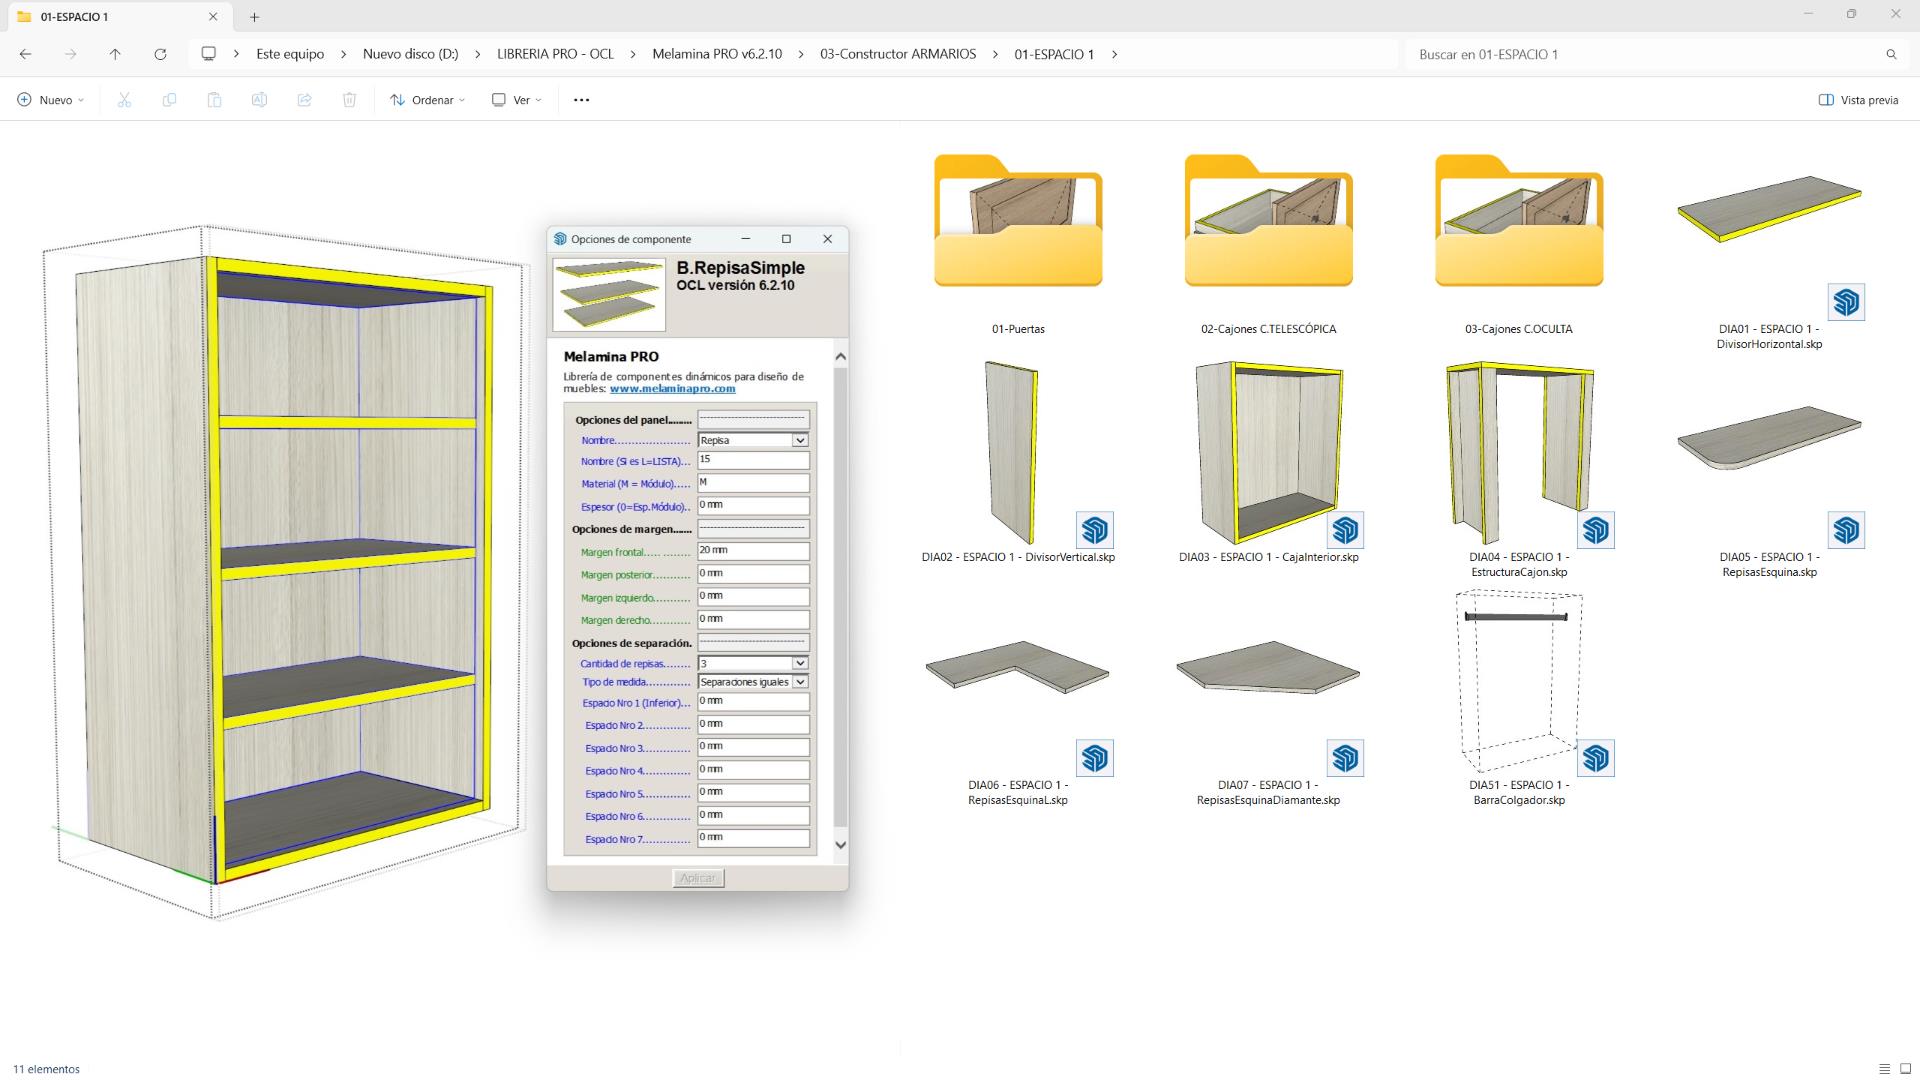Screen dimensions: 1920x1080
Task: Click the Rename icon in toolbar
Action: point(259,100)
